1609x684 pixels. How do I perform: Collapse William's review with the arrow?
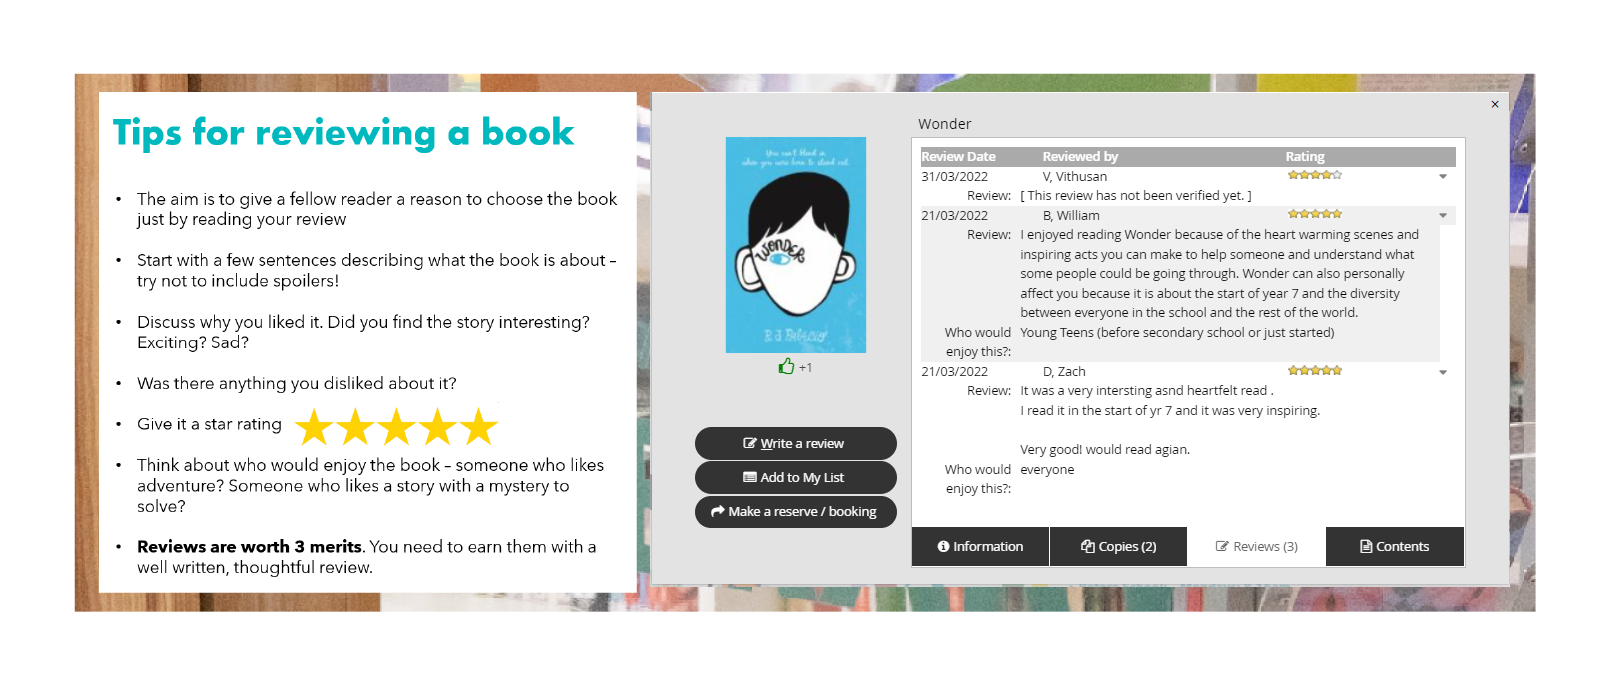pos(1443,216)
